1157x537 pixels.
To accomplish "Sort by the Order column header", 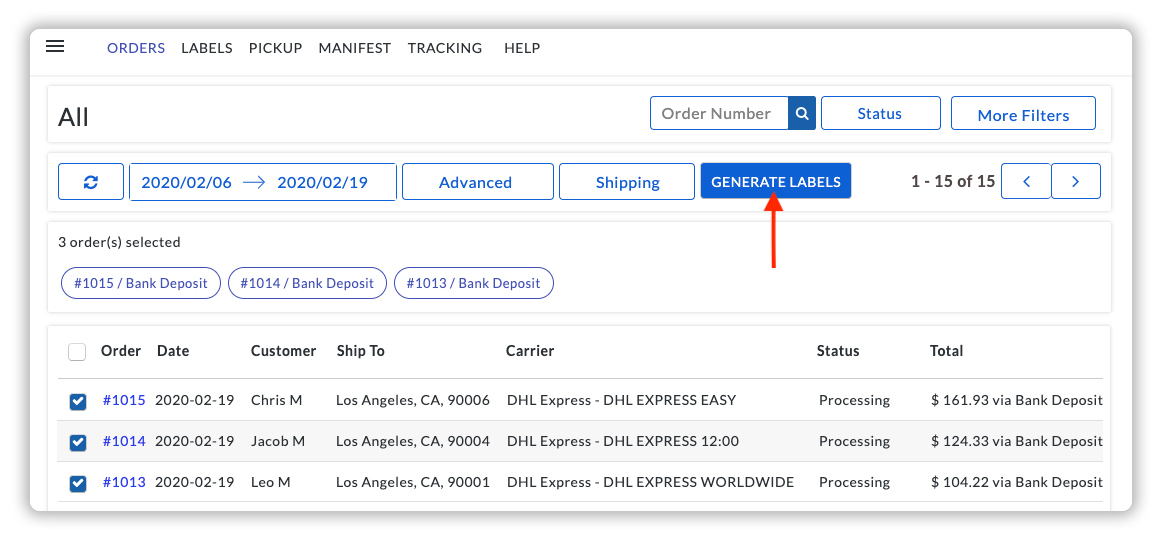I will pos(121,351).
